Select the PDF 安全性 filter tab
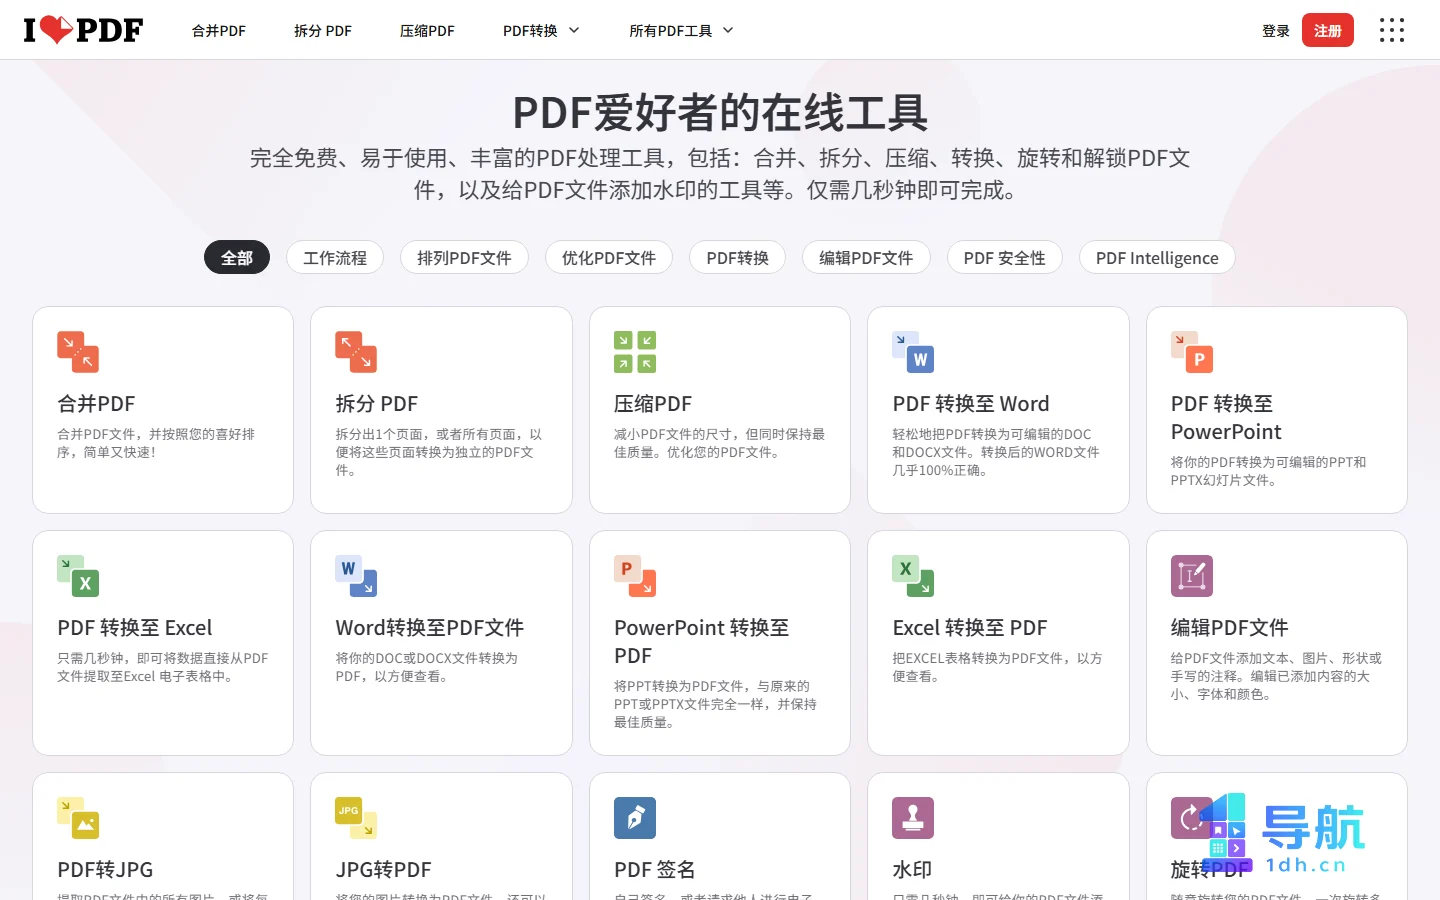This screenshot has height=900, width=1440. point(1005,258)
